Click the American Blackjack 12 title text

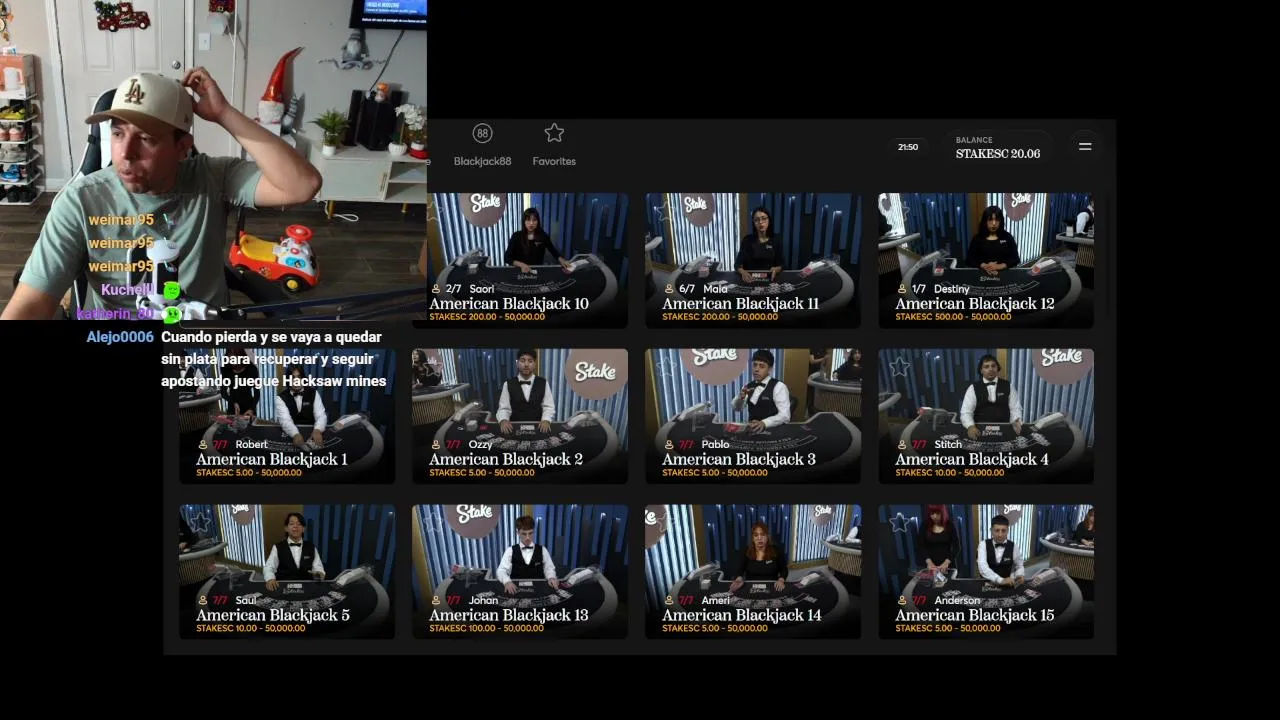[x=975, y=303]
